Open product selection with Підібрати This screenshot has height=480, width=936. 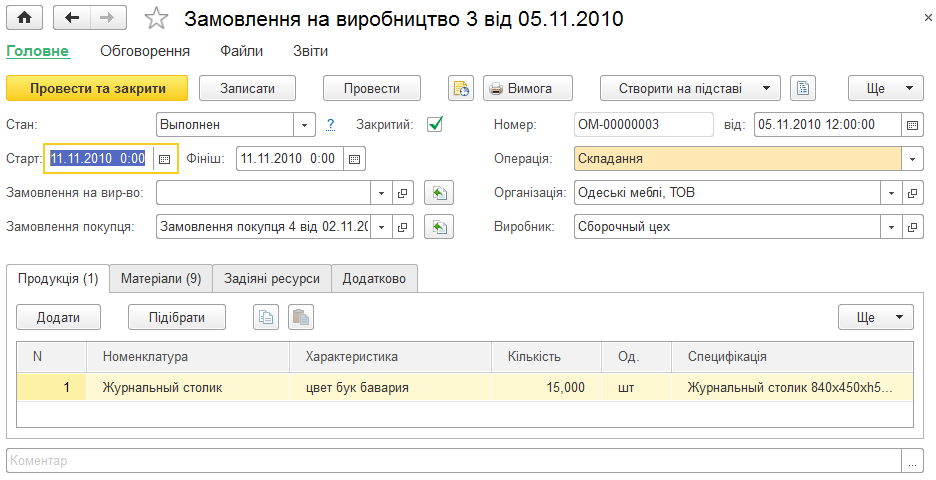click(x=177, y=317)
